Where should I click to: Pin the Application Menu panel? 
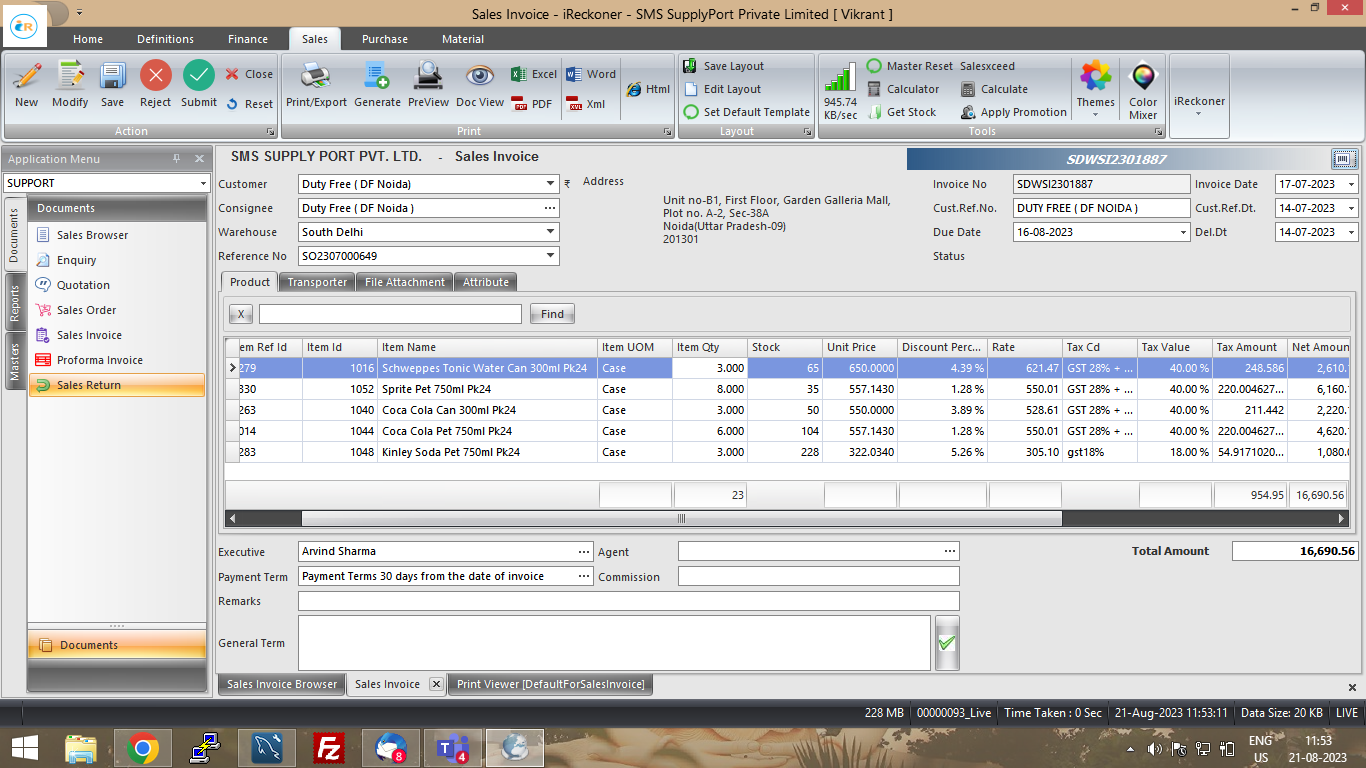(177, 159)
